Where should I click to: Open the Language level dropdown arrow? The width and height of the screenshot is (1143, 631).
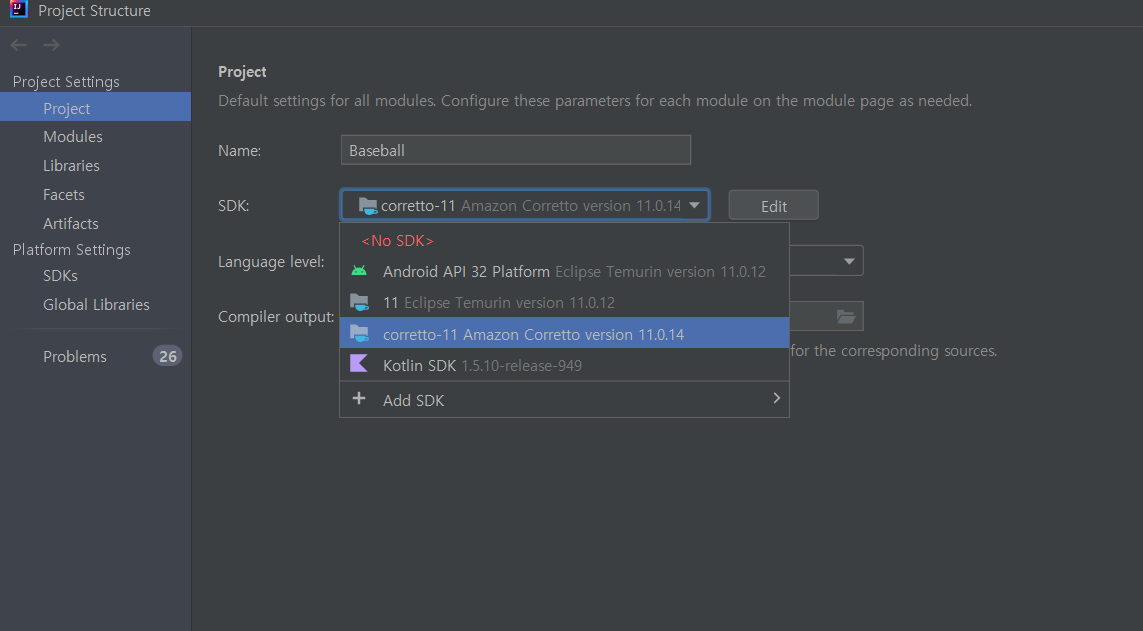849,262
